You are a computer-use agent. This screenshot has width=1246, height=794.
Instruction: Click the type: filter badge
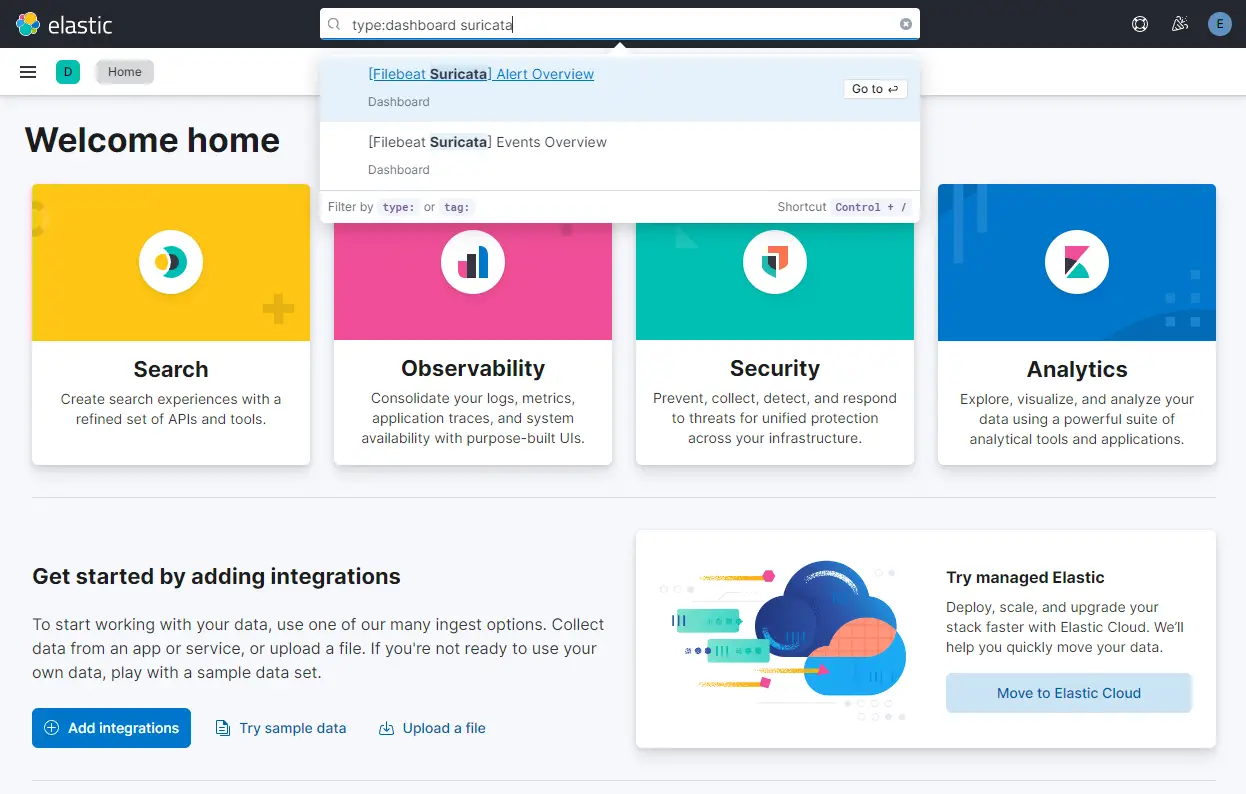397,207
